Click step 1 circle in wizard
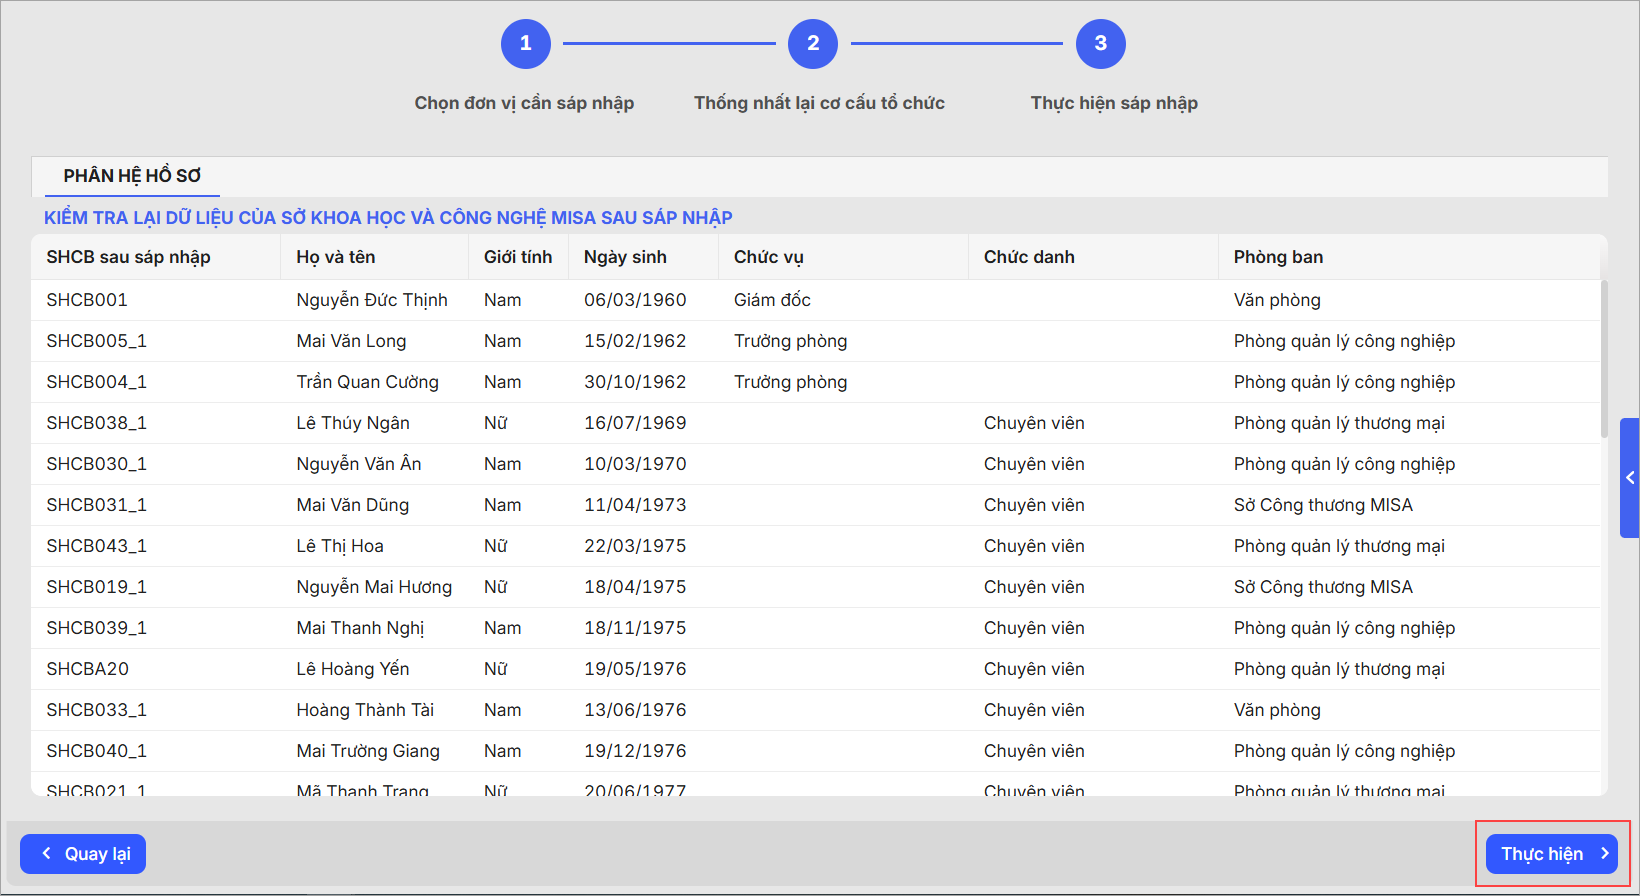Viewport: 1640px width, 896px height. click(x=525, y=44)
